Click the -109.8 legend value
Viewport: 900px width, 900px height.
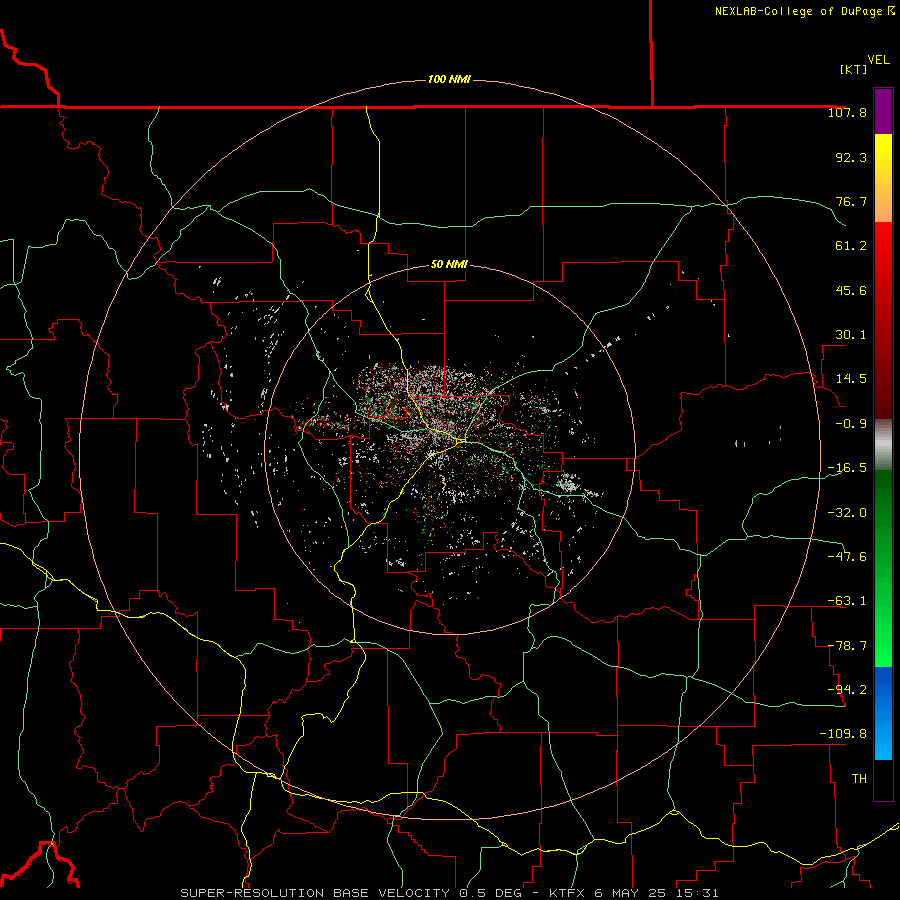[843, 734]
